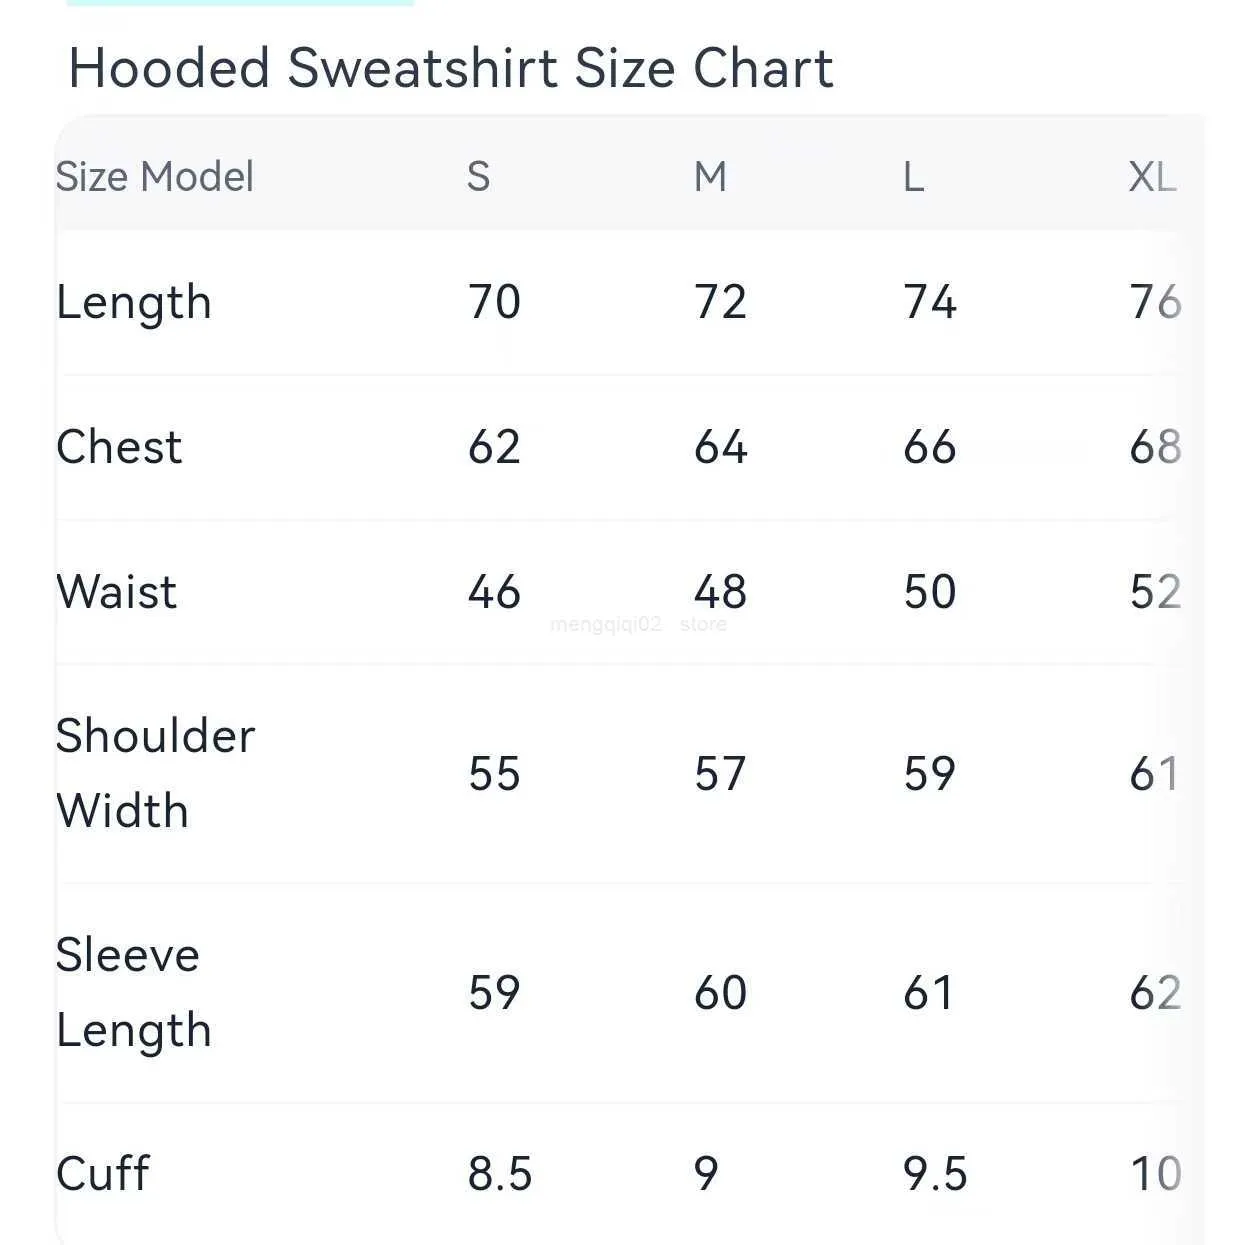Click Sleeve Length value 60 for size M

pyautogui.click(x=720, y=993)
